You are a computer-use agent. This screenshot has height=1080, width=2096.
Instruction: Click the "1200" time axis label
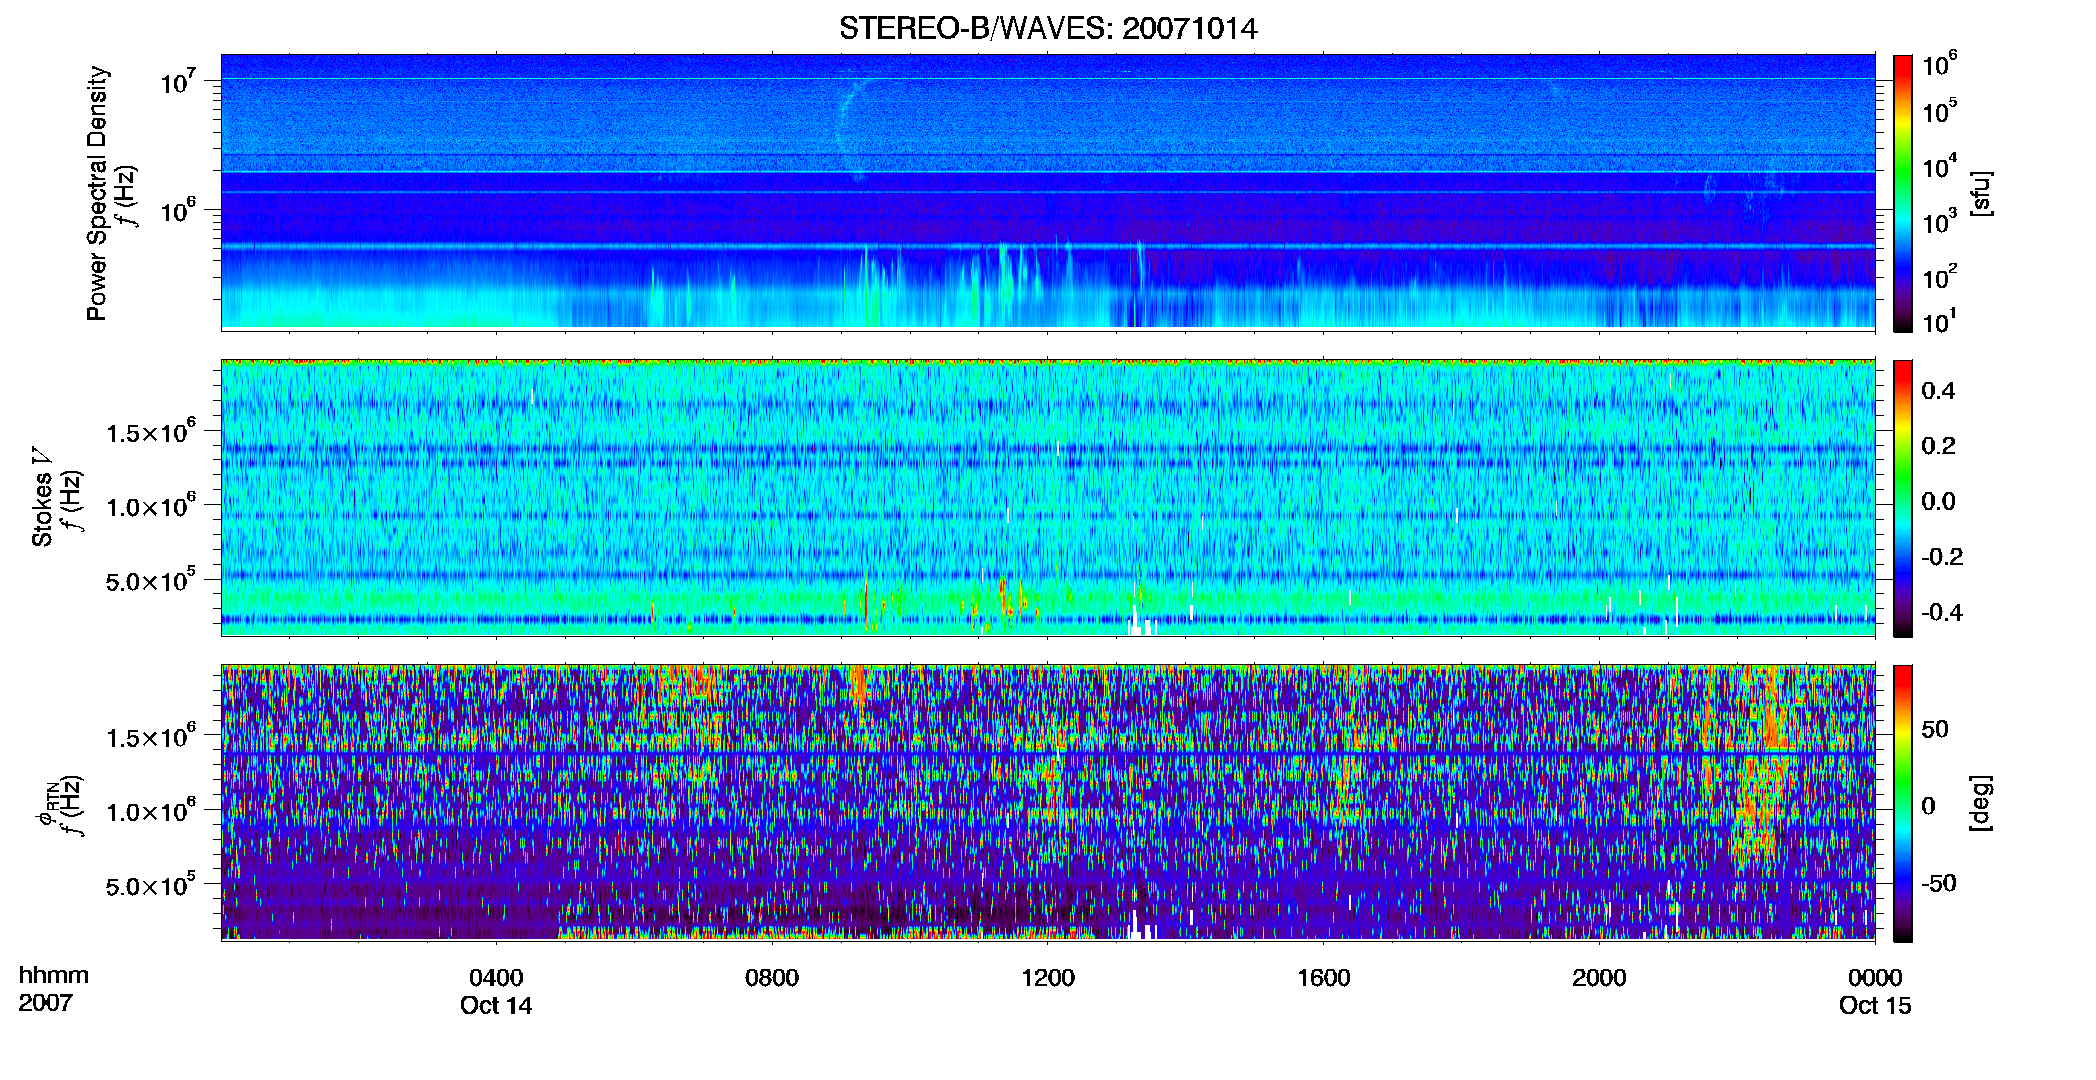pos(1048,978)
